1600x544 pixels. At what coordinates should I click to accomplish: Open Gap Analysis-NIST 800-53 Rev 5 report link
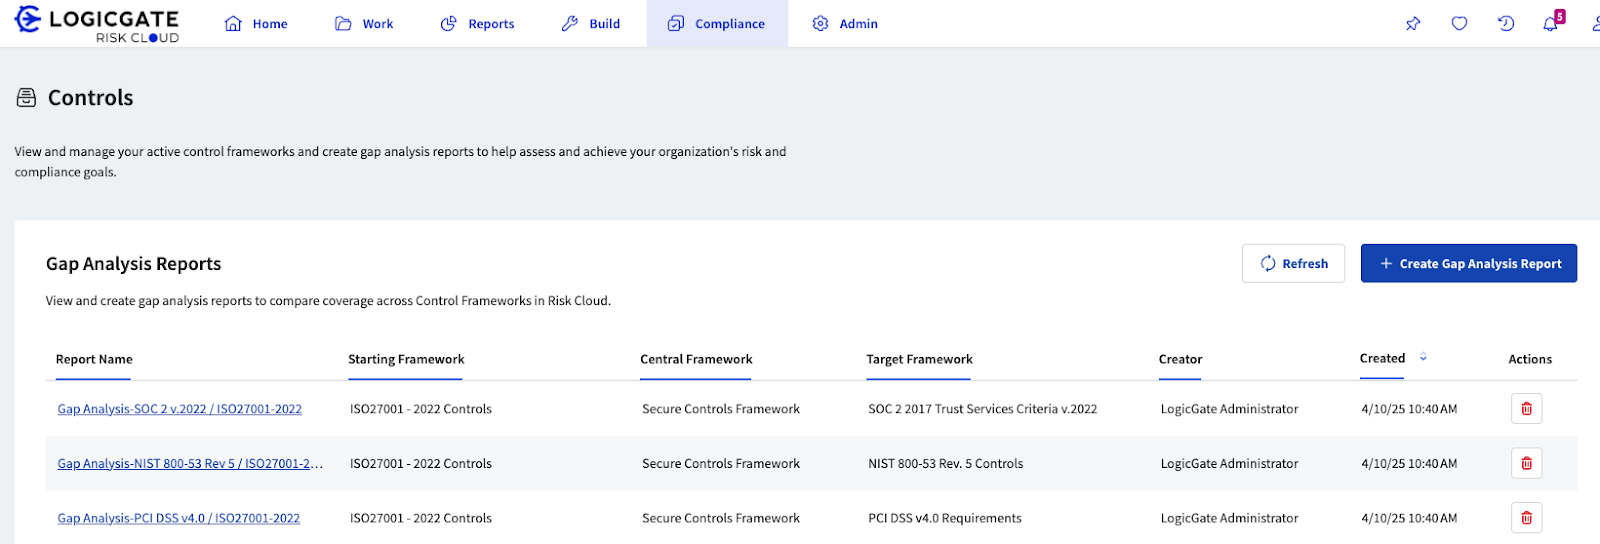[190, 464]
